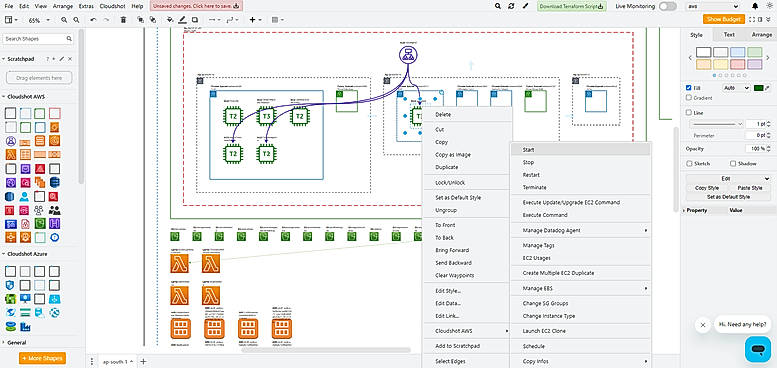Viewport: 777px width, 368px height.
Task: Open the Arrange menu
Action: pyautogui.click(x=62, y=6)
